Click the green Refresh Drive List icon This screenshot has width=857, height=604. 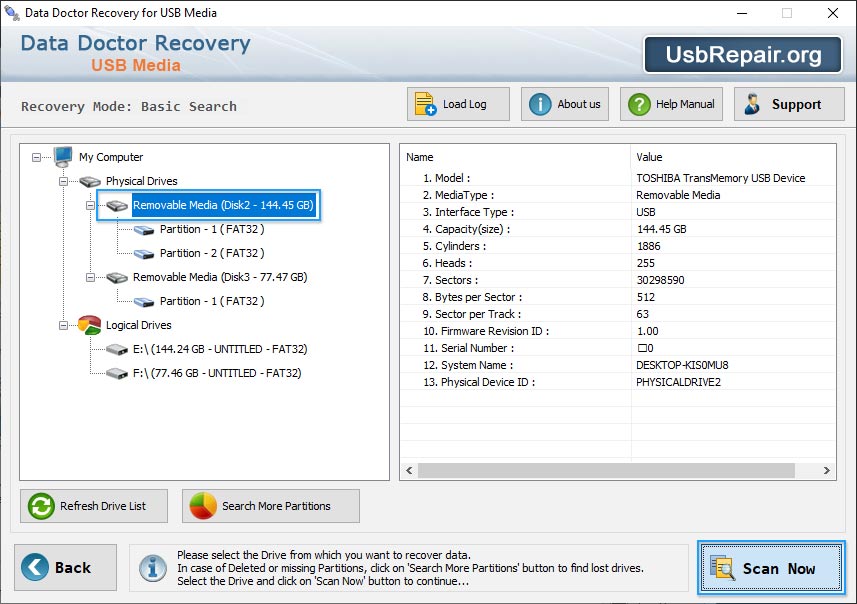point(41,506)
